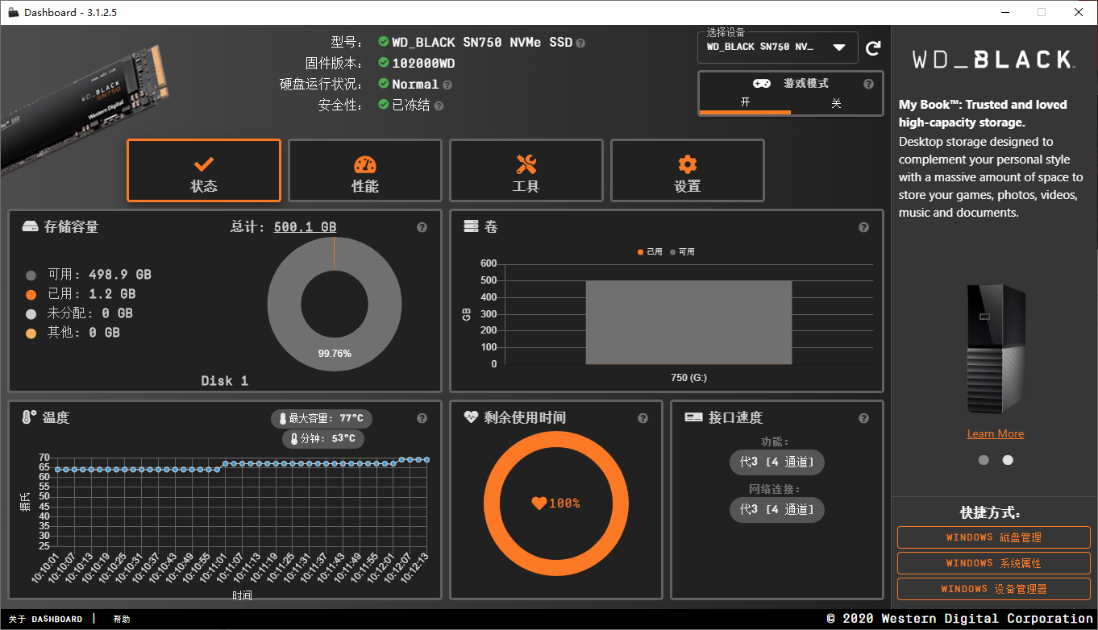Viewport: 1098px width, 630px height.
Task: Click the 750 (G:) volume bar
Action: [688, 323]
